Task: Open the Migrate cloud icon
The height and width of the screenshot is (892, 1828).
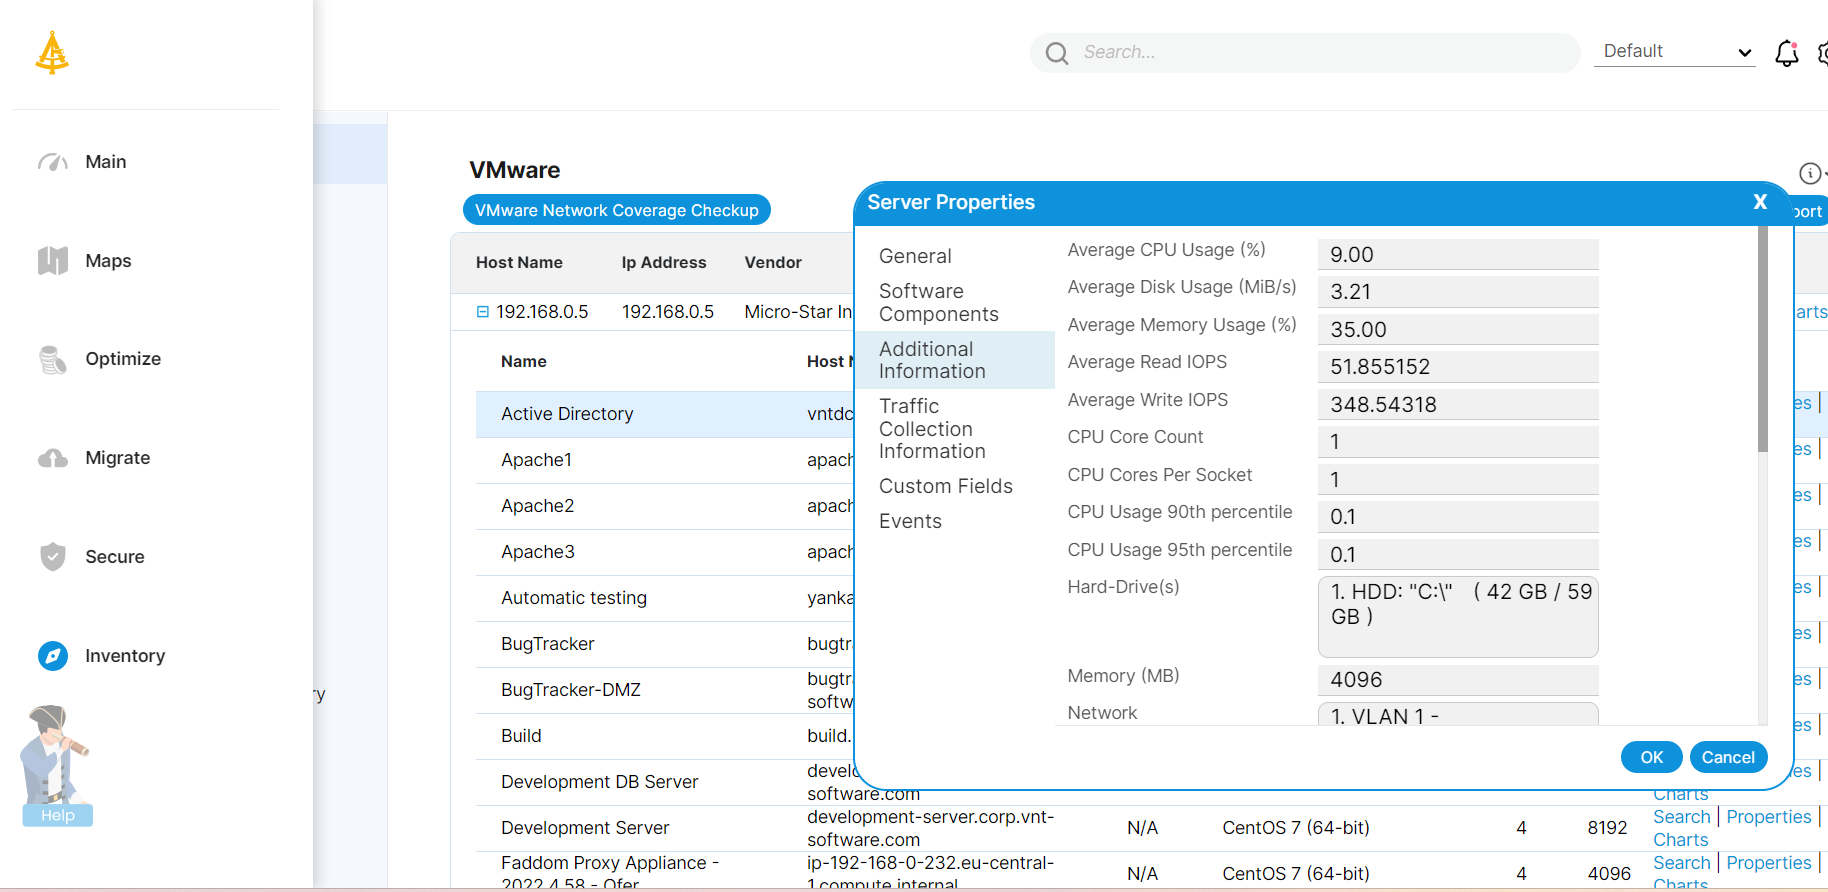Action: click(x=53, y=458)
